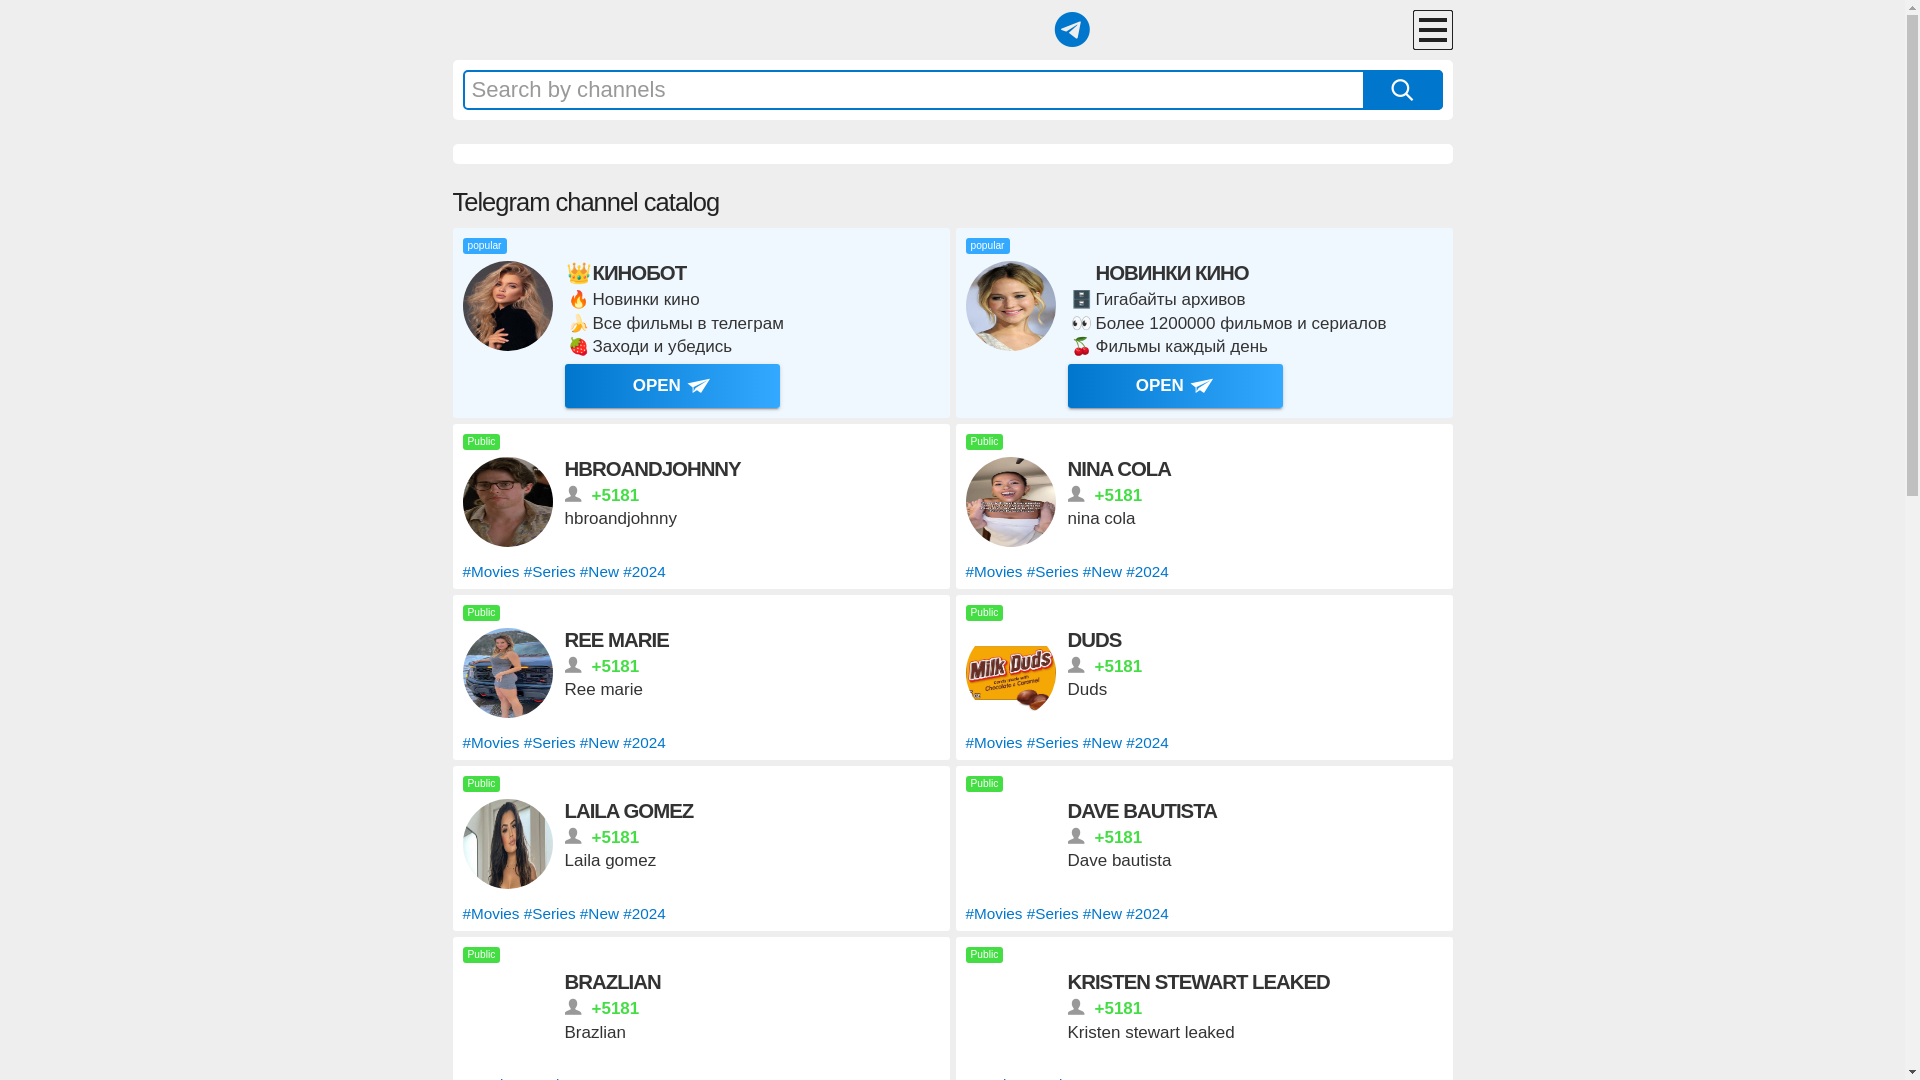Click the Milk Duds avatar image

point(1011,673)
